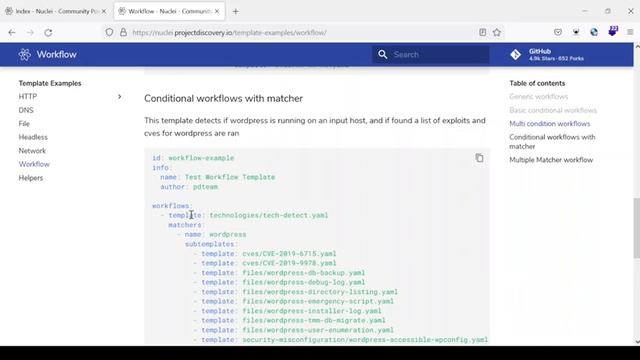
Task: Click 'files/wordpress-tmm-db-migrate.yaml' code line
Action: coord(314,320)
